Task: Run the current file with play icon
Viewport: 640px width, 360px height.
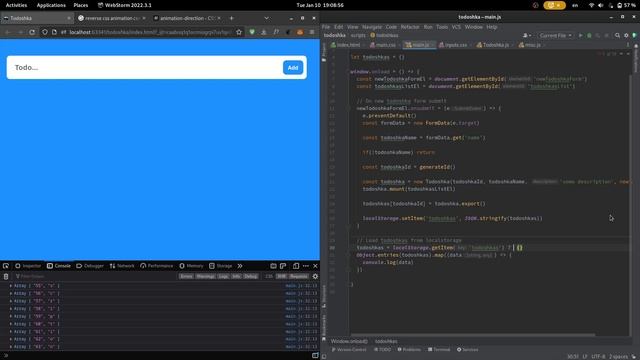Action: [x=580, y=36]
